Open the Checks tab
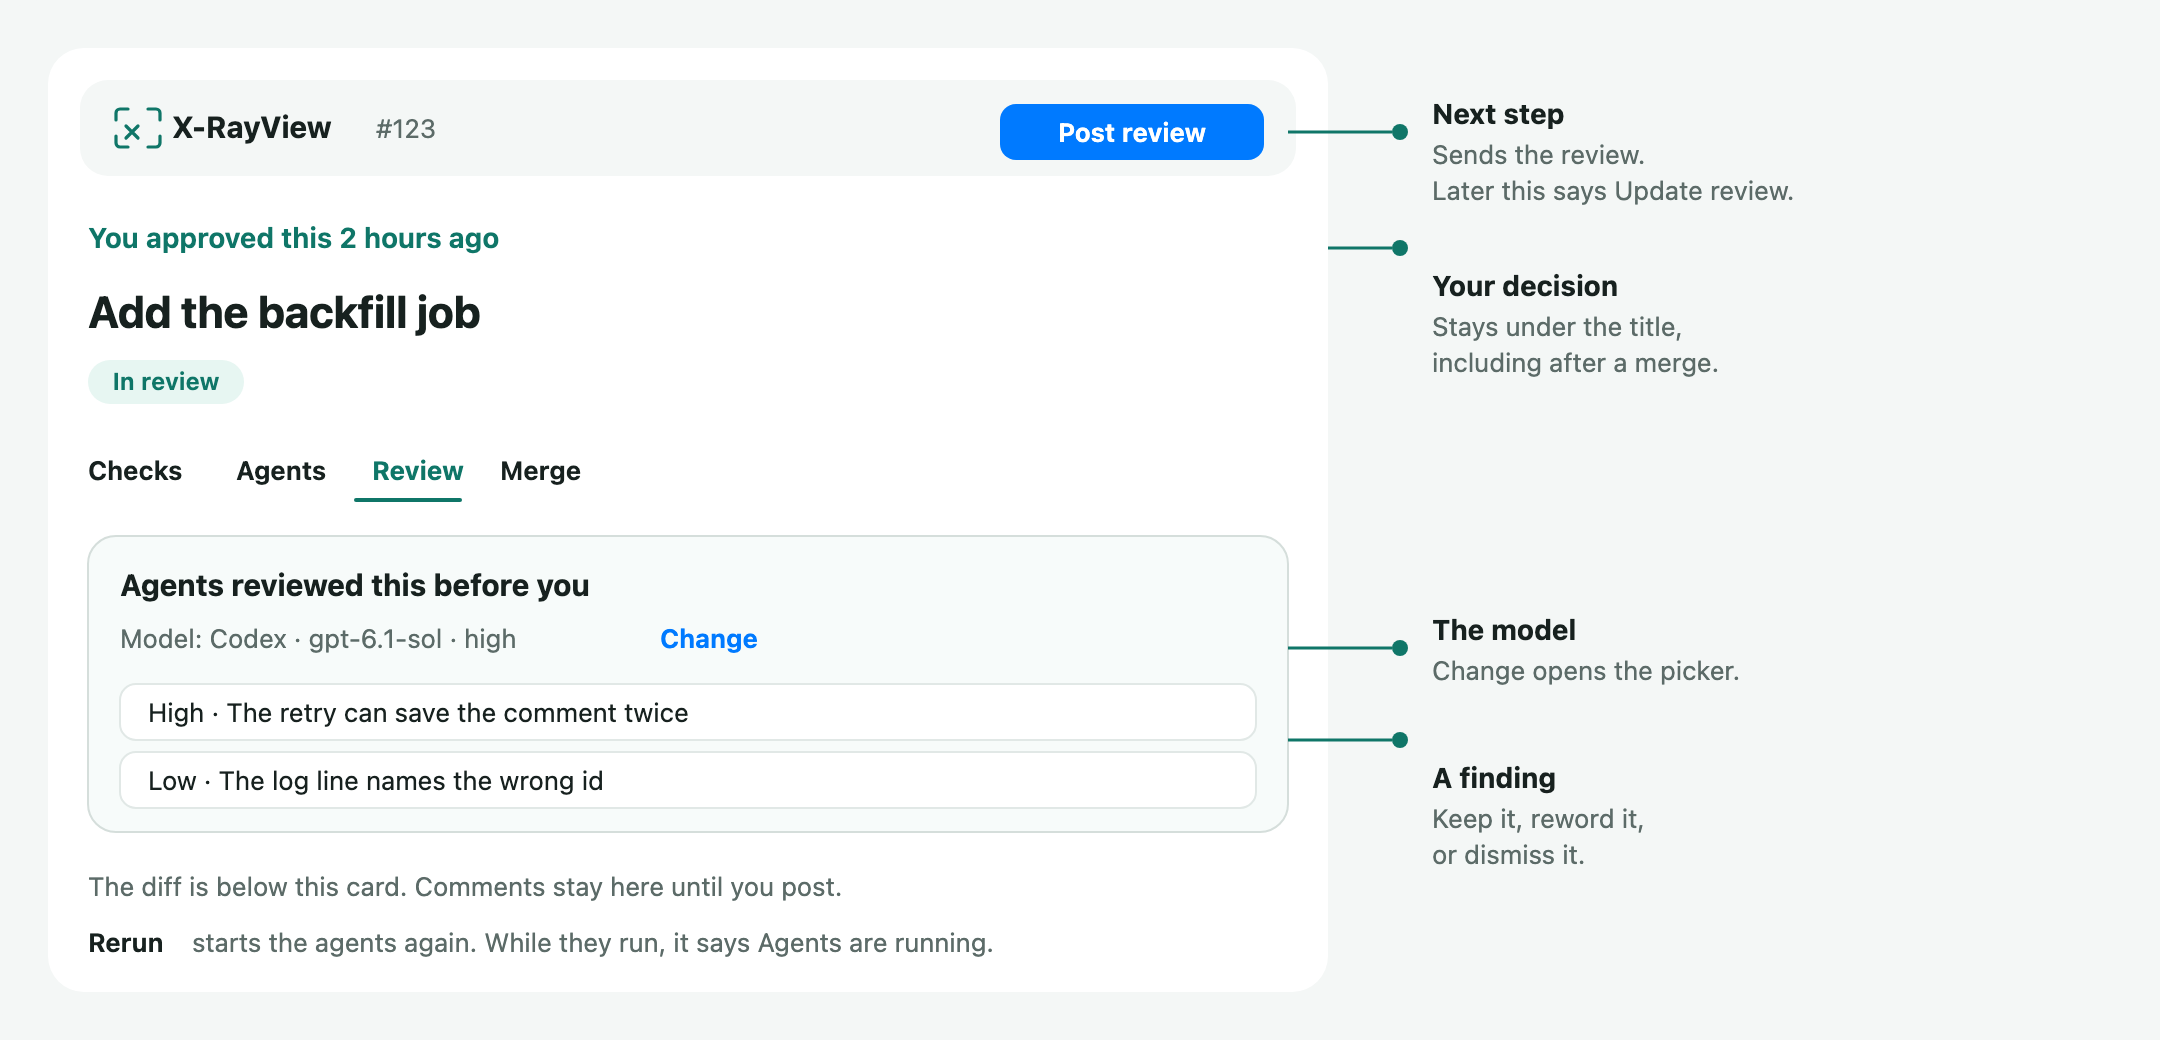Screen dimensions: 2160x1040 point(135,471)
